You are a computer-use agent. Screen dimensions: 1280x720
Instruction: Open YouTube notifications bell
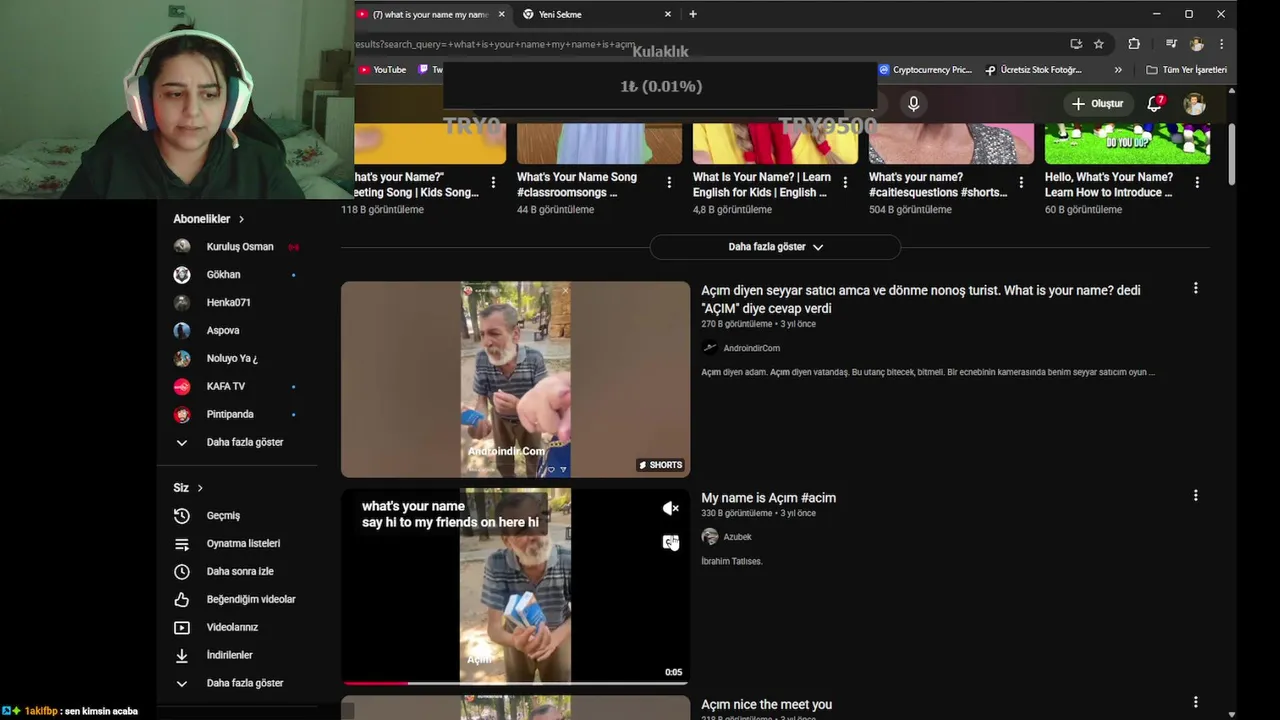point(1155,103)
